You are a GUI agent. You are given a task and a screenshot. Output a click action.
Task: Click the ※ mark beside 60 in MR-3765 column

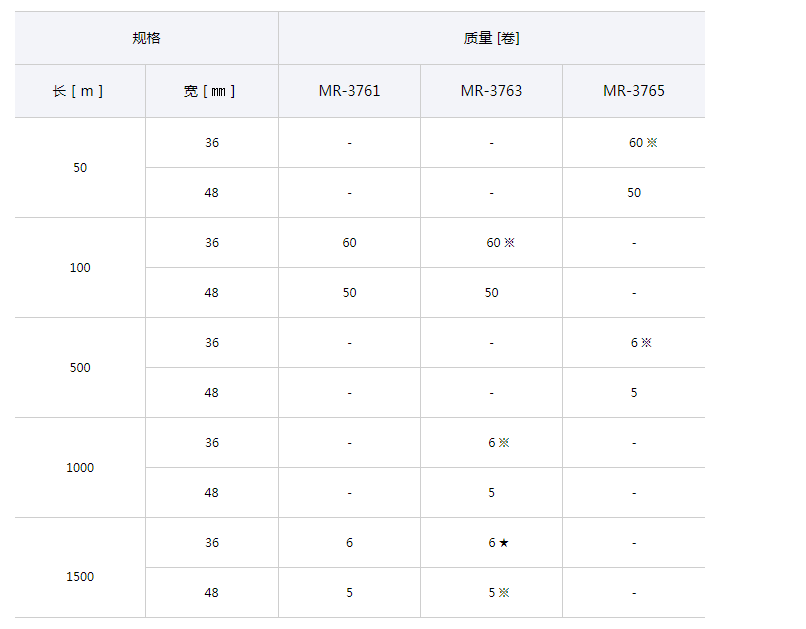(x=652, y=143)
